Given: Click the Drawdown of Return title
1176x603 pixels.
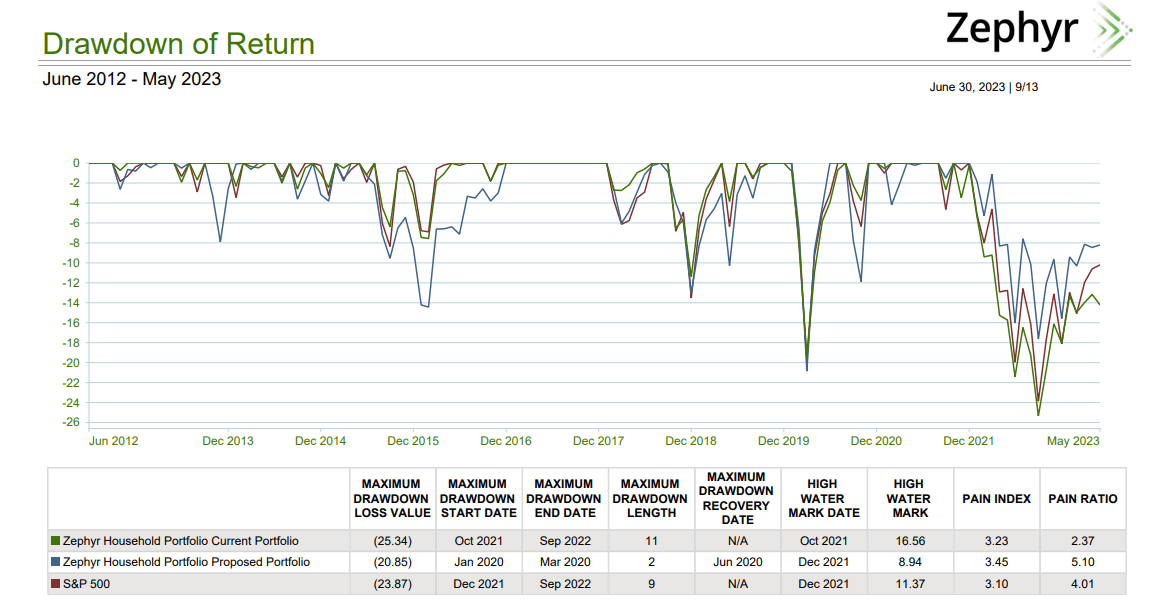Looking at the screenshot, I should tap(178, 44).
